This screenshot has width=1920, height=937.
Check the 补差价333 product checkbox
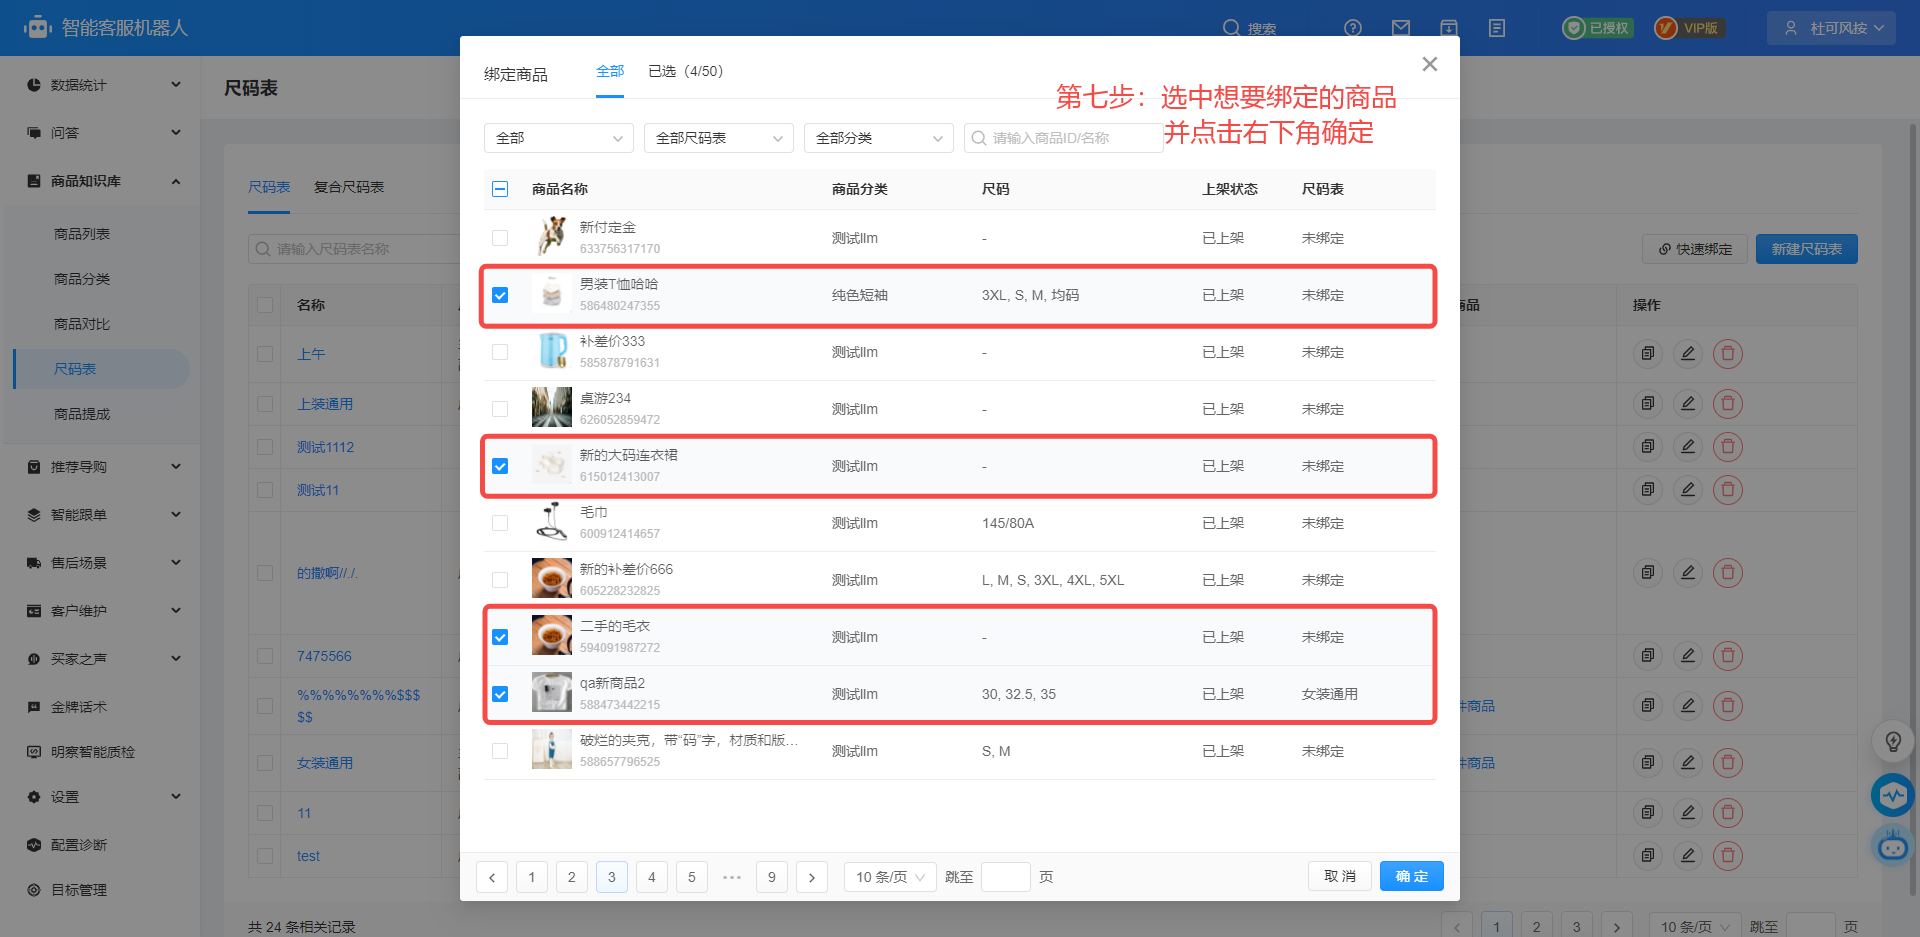[x=500, y=352]
